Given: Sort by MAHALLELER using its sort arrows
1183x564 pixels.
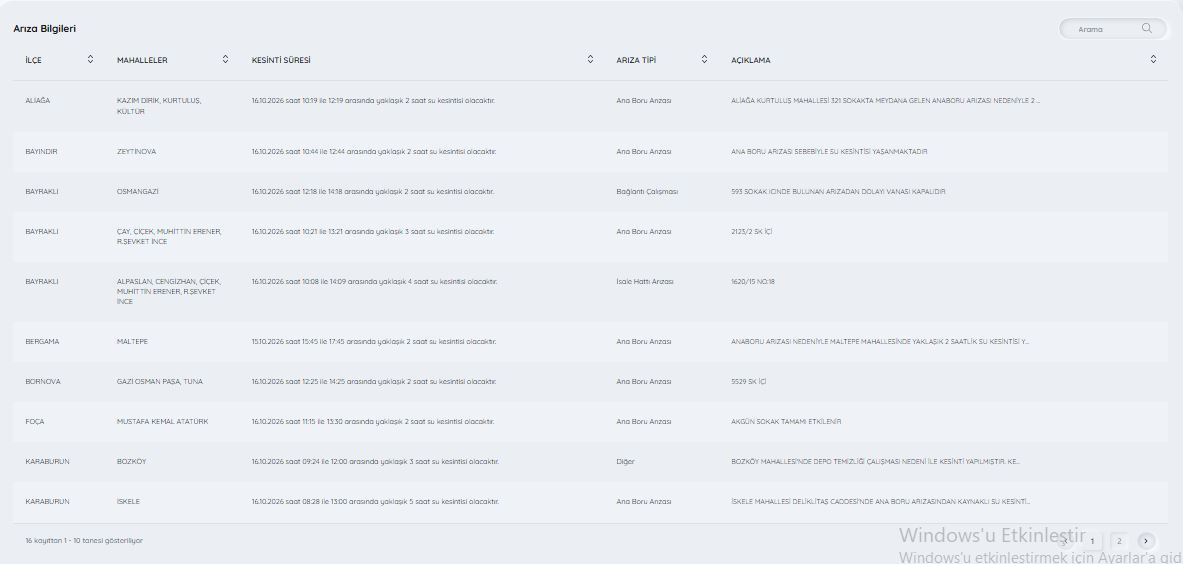Looking at the screenshot, I should [x=225, y=60].
